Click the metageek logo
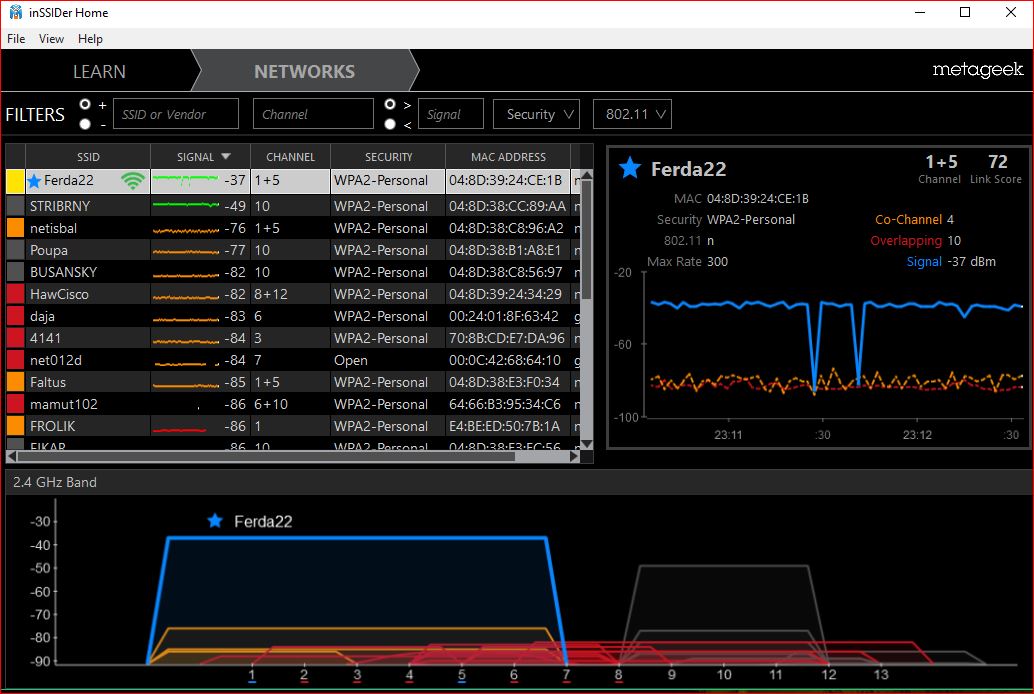Image resolution: width=1034 pixels, height=694 pixels. coord(976,71)
